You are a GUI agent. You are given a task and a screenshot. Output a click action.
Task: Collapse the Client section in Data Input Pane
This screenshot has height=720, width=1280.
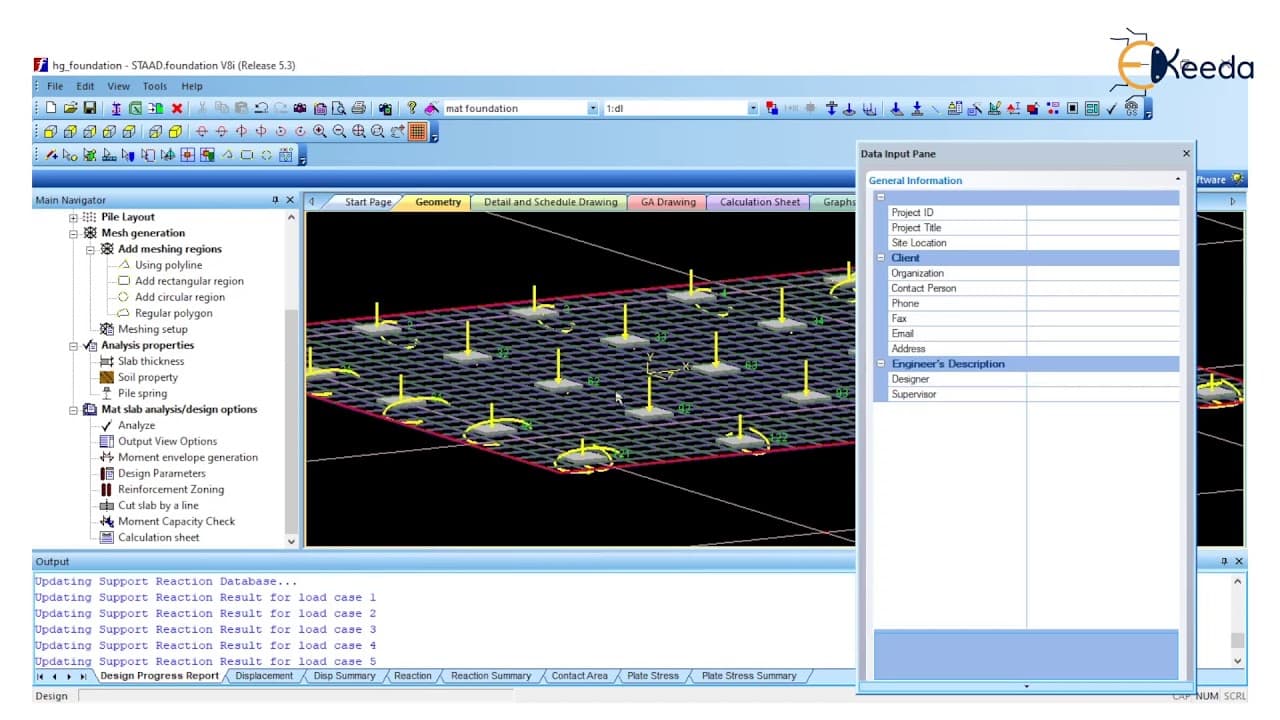pyautogui.click(x=881, y=258)
